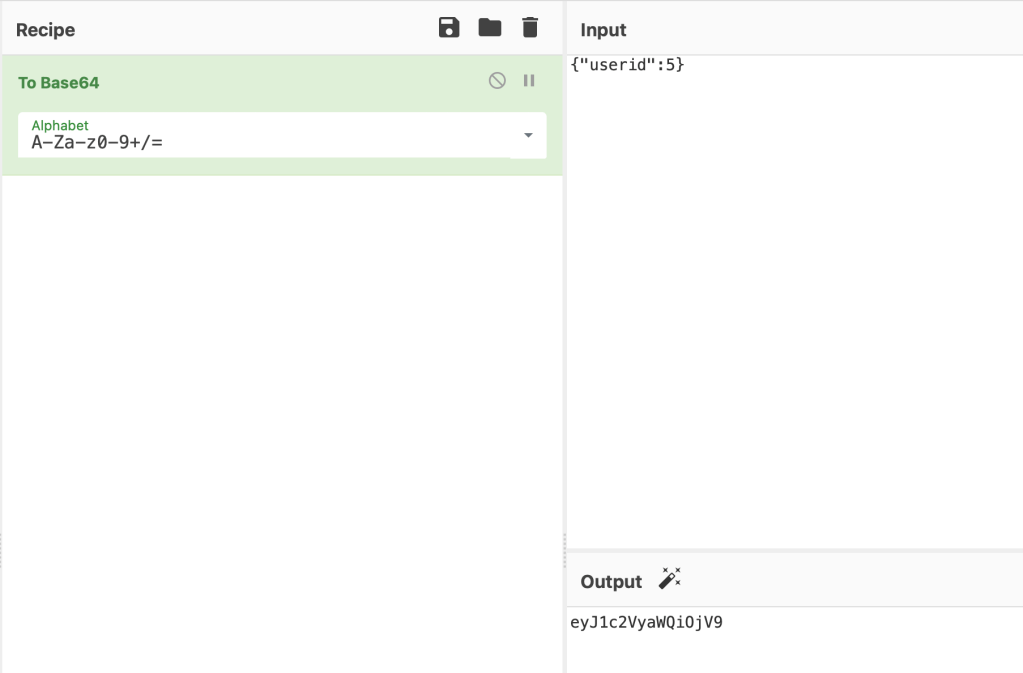The height and width of the screenshot is (673, 1023).
Task: Click the Input panel heading
Action: [603, 30]
